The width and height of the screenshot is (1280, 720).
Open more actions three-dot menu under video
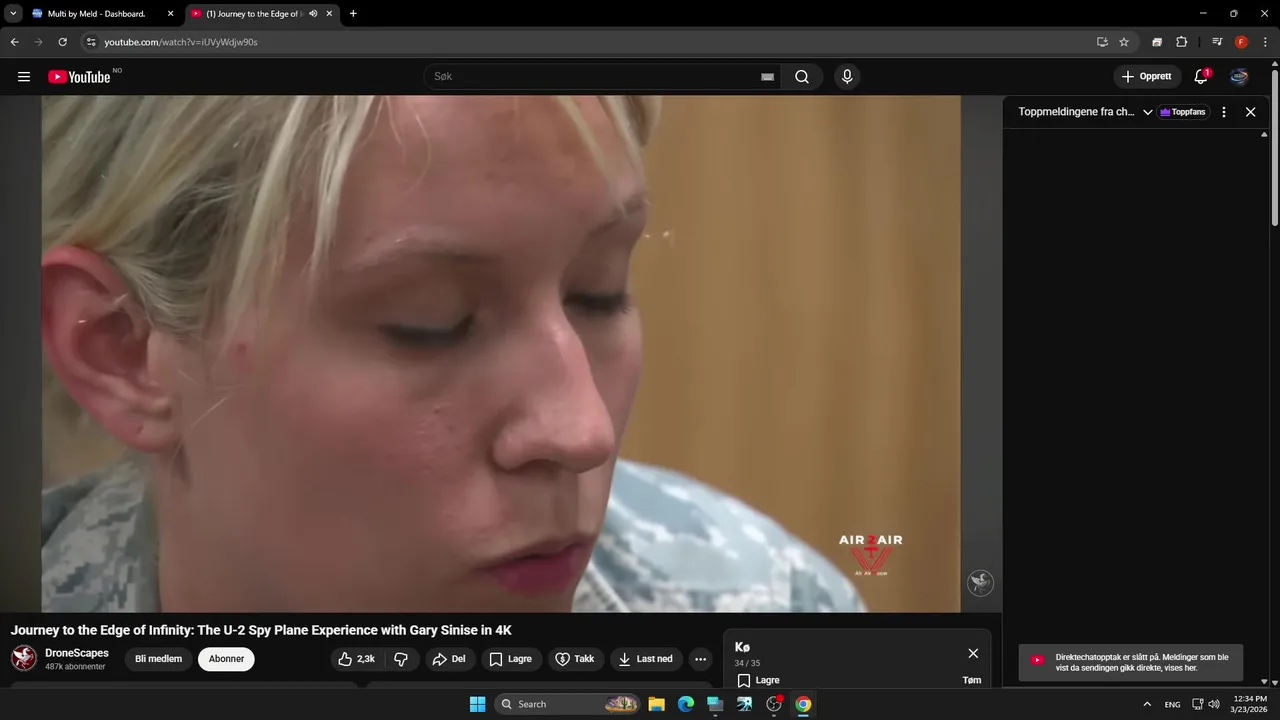pos(700,659)
